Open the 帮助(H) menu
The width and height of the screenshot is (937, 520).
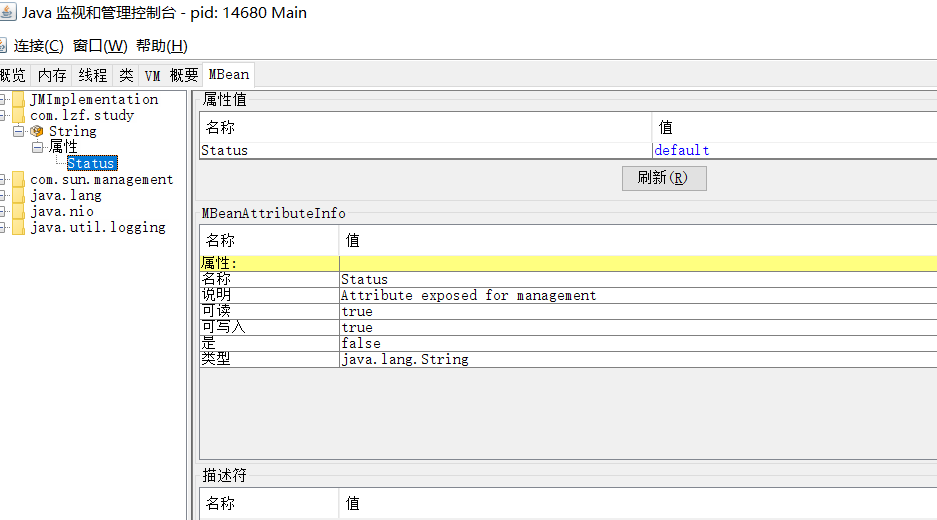pos(162,46)
